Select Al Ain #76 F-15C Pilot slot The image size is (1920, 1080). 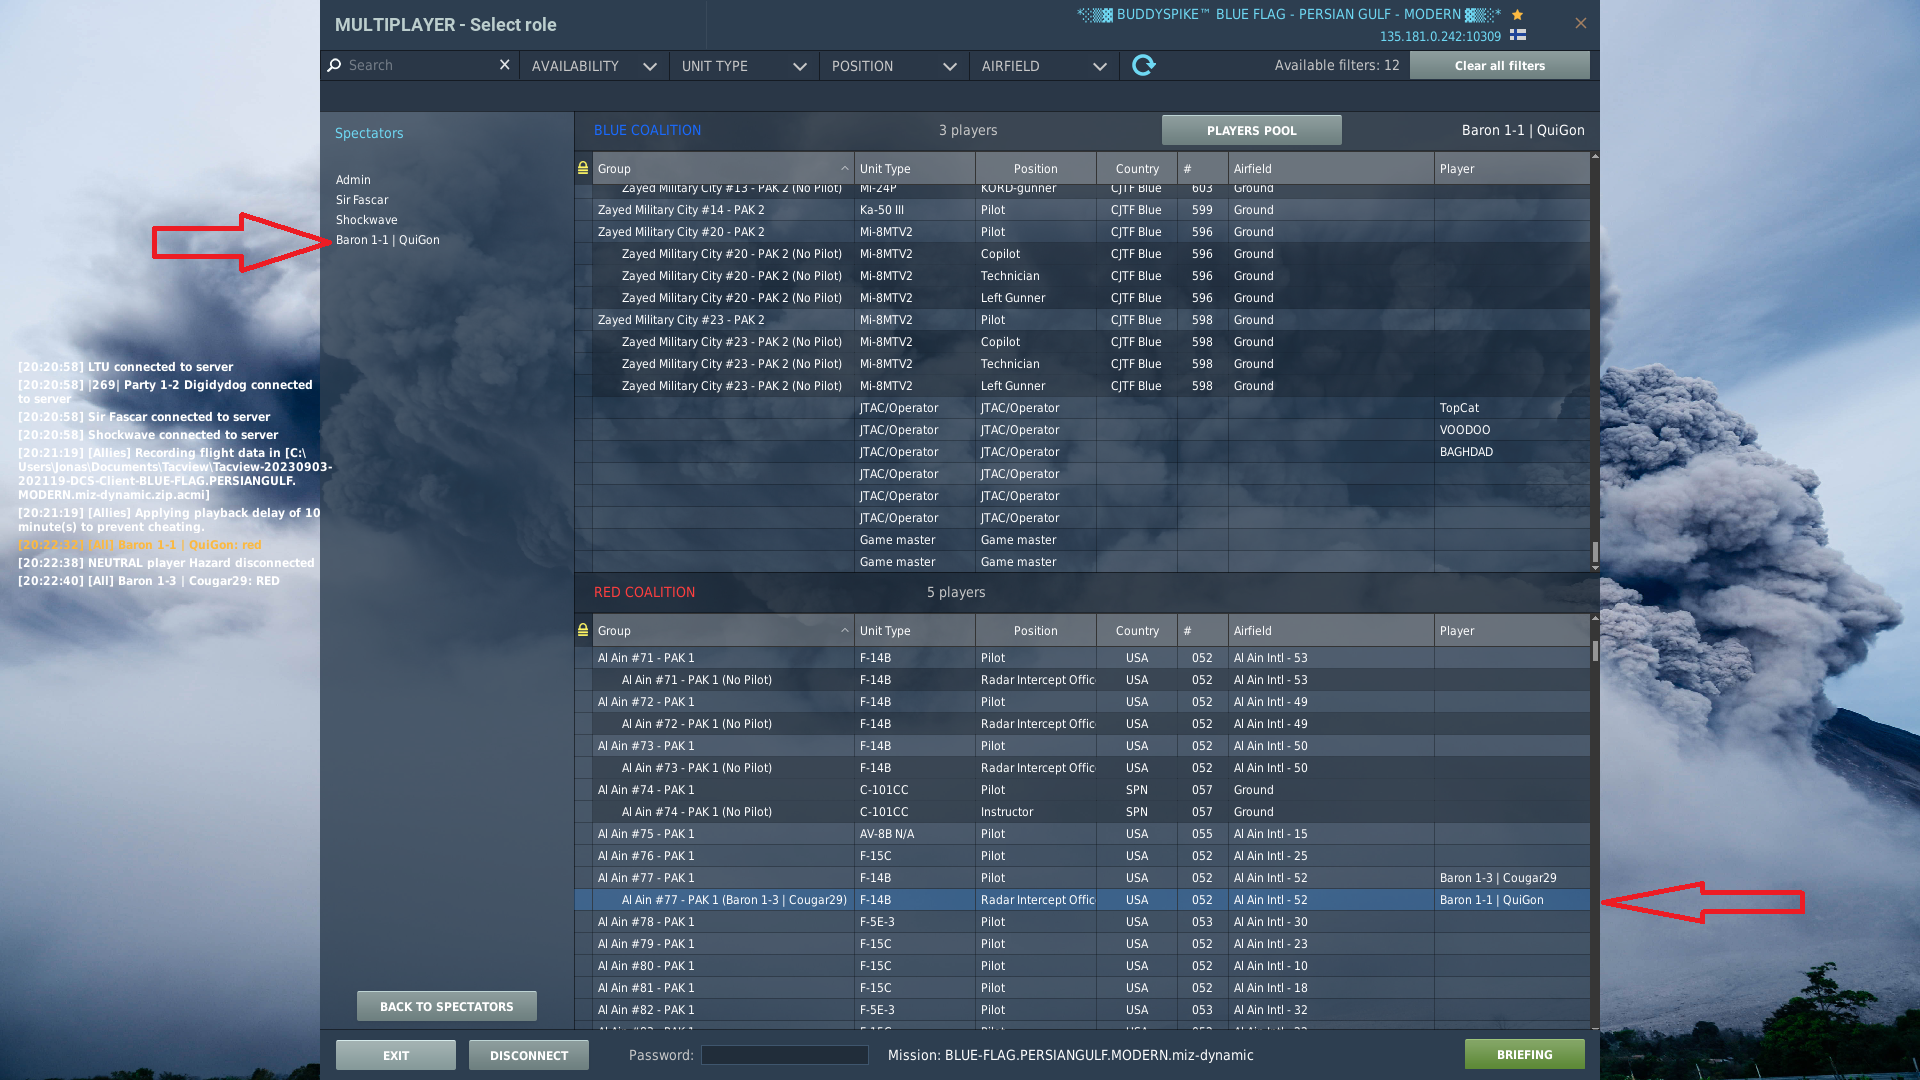pos(1082,856)
